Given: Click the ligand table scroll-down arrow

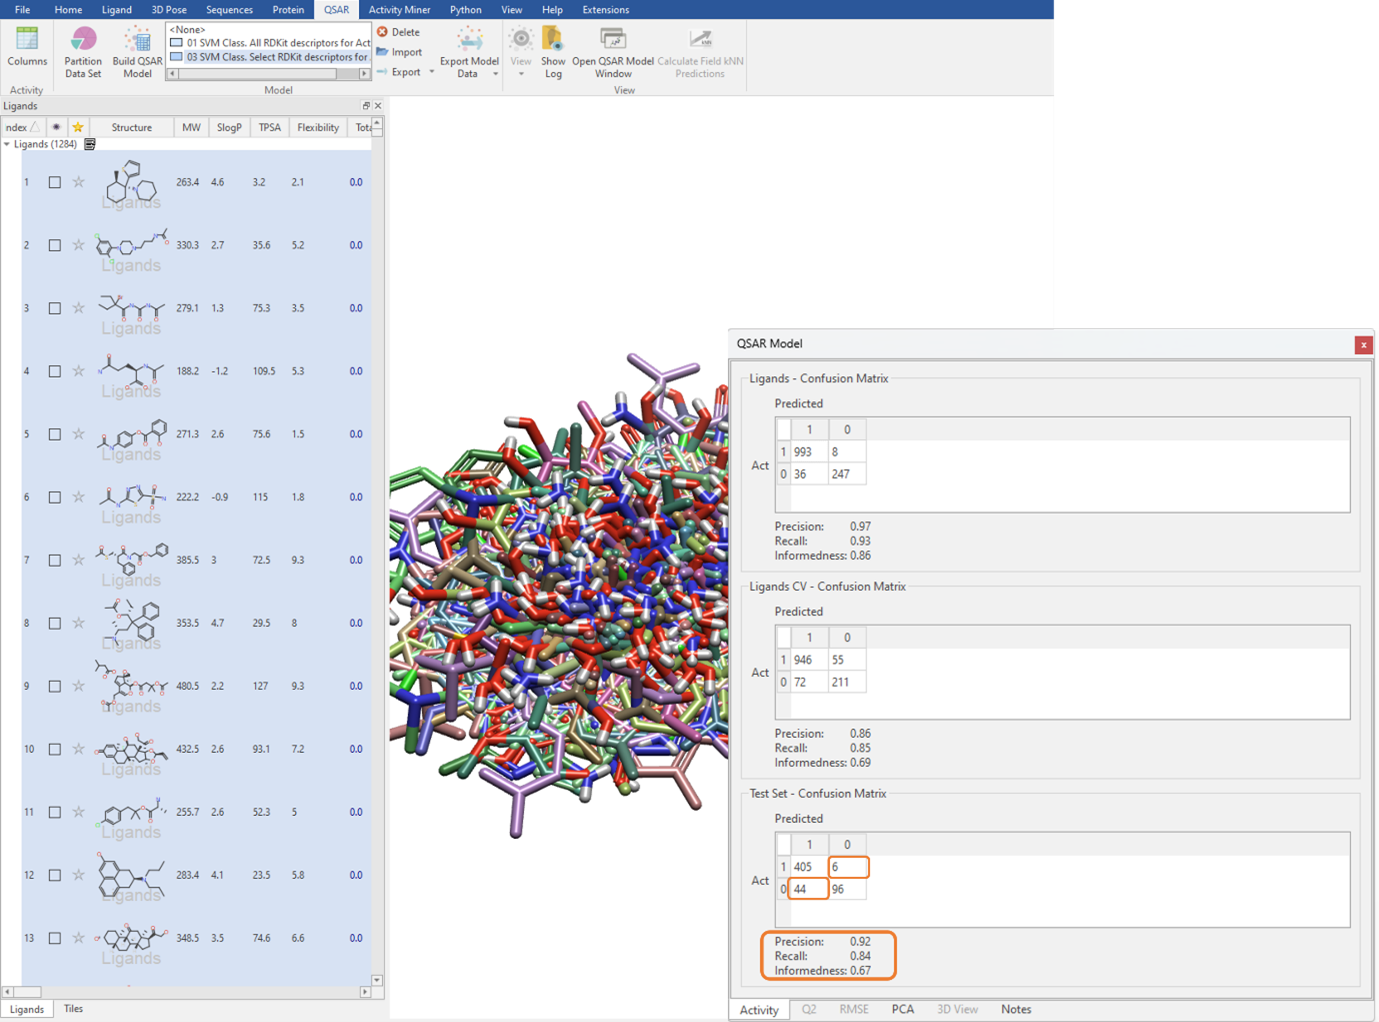Looking at the screenshot, I should [x=377, y=980].
